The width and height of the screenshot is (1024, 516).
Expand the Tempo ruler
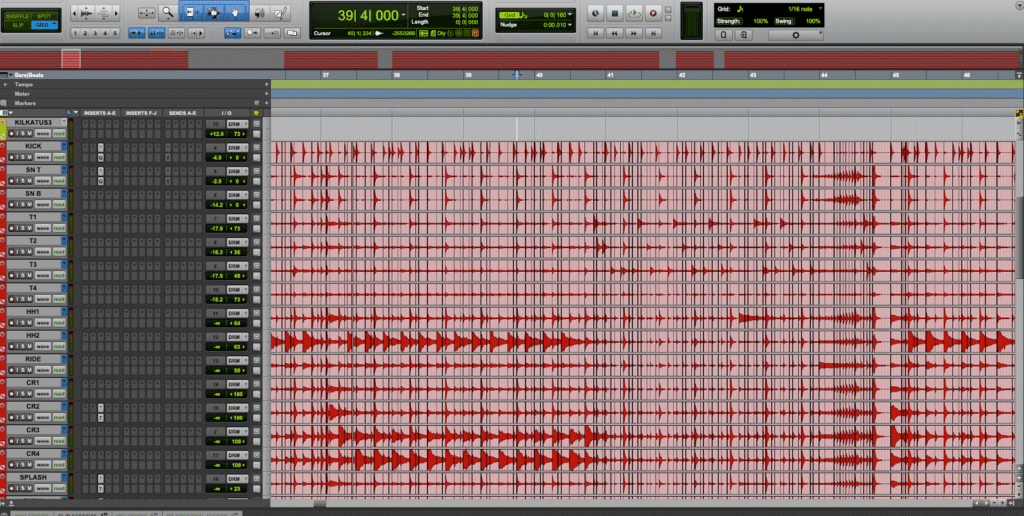7,85
